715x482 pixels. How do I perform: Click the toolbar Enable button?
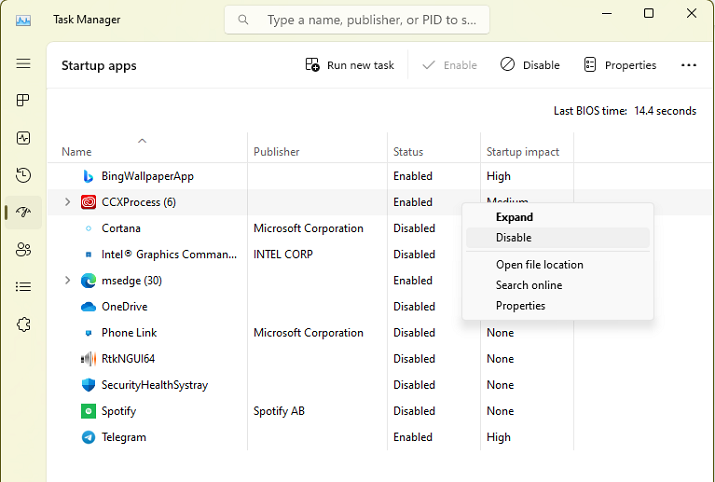(x=449, y=65)
